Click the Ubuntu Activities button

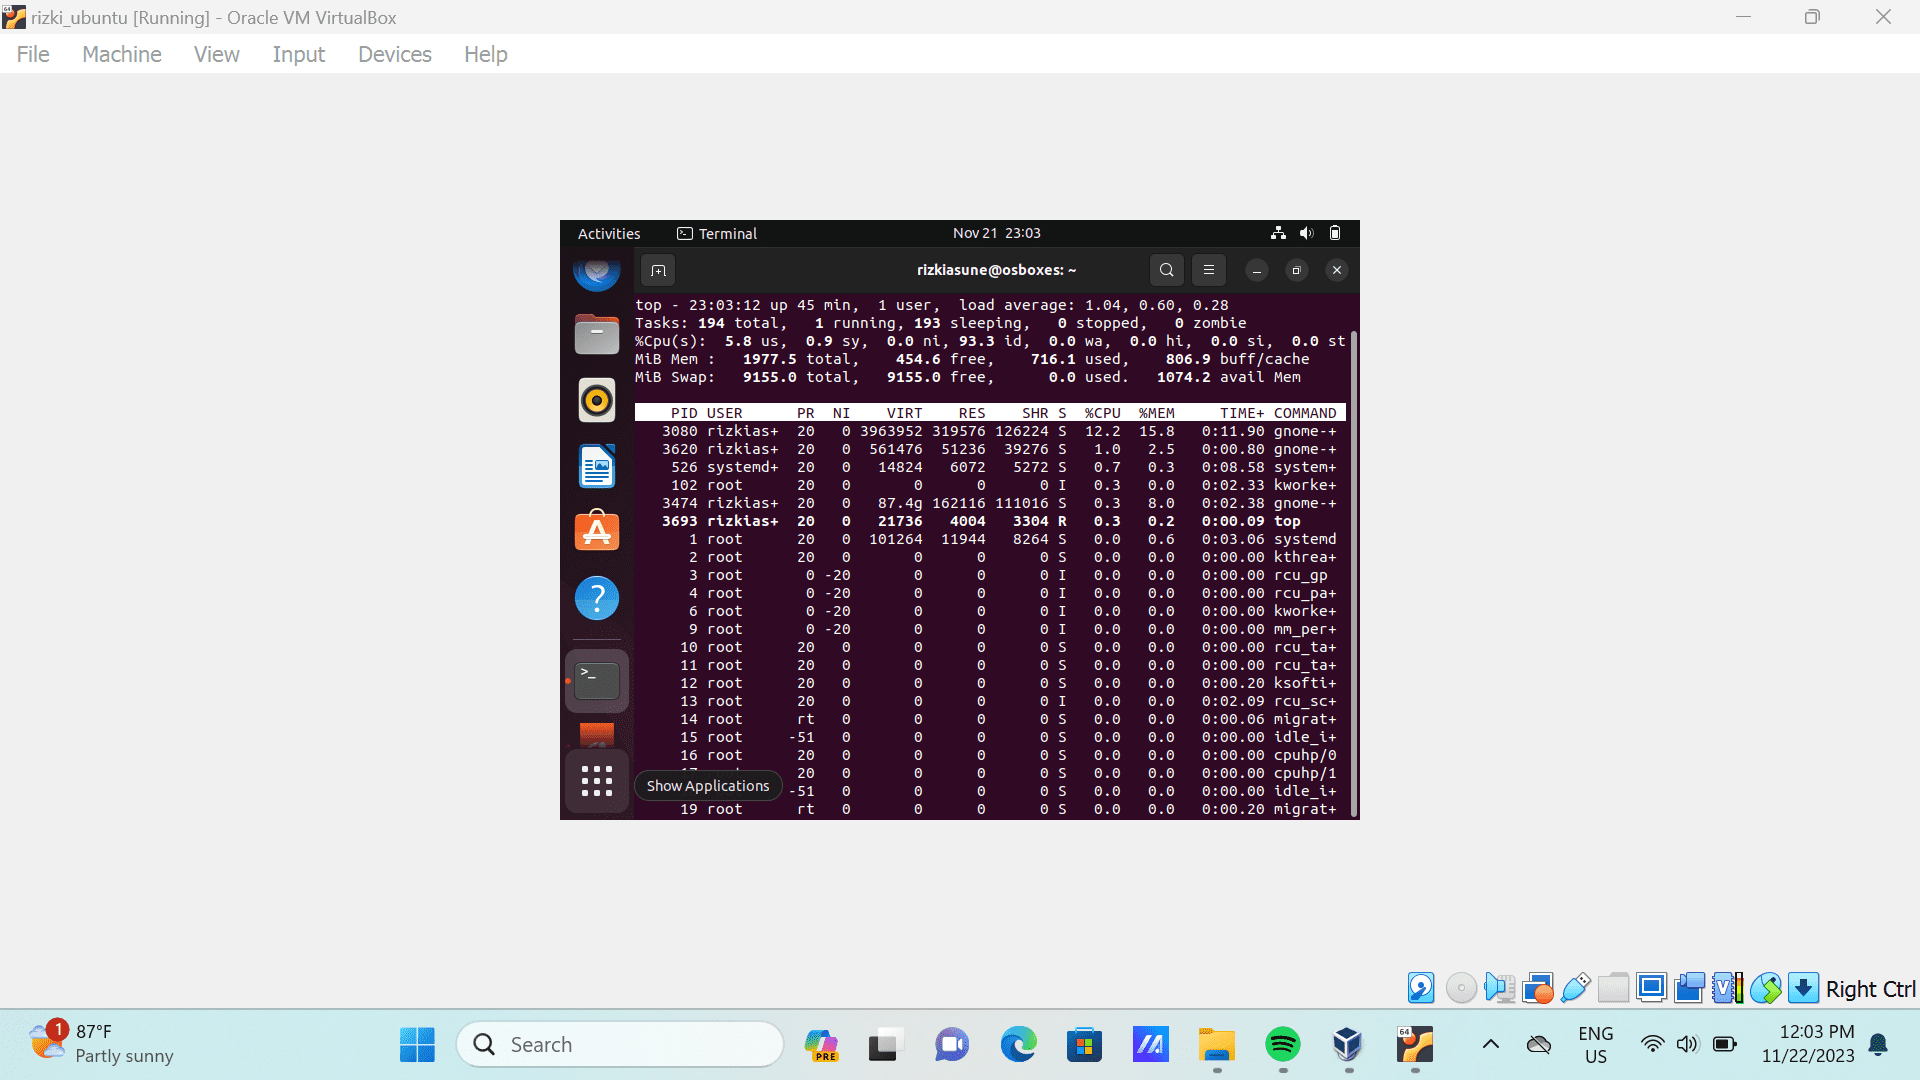609,233
